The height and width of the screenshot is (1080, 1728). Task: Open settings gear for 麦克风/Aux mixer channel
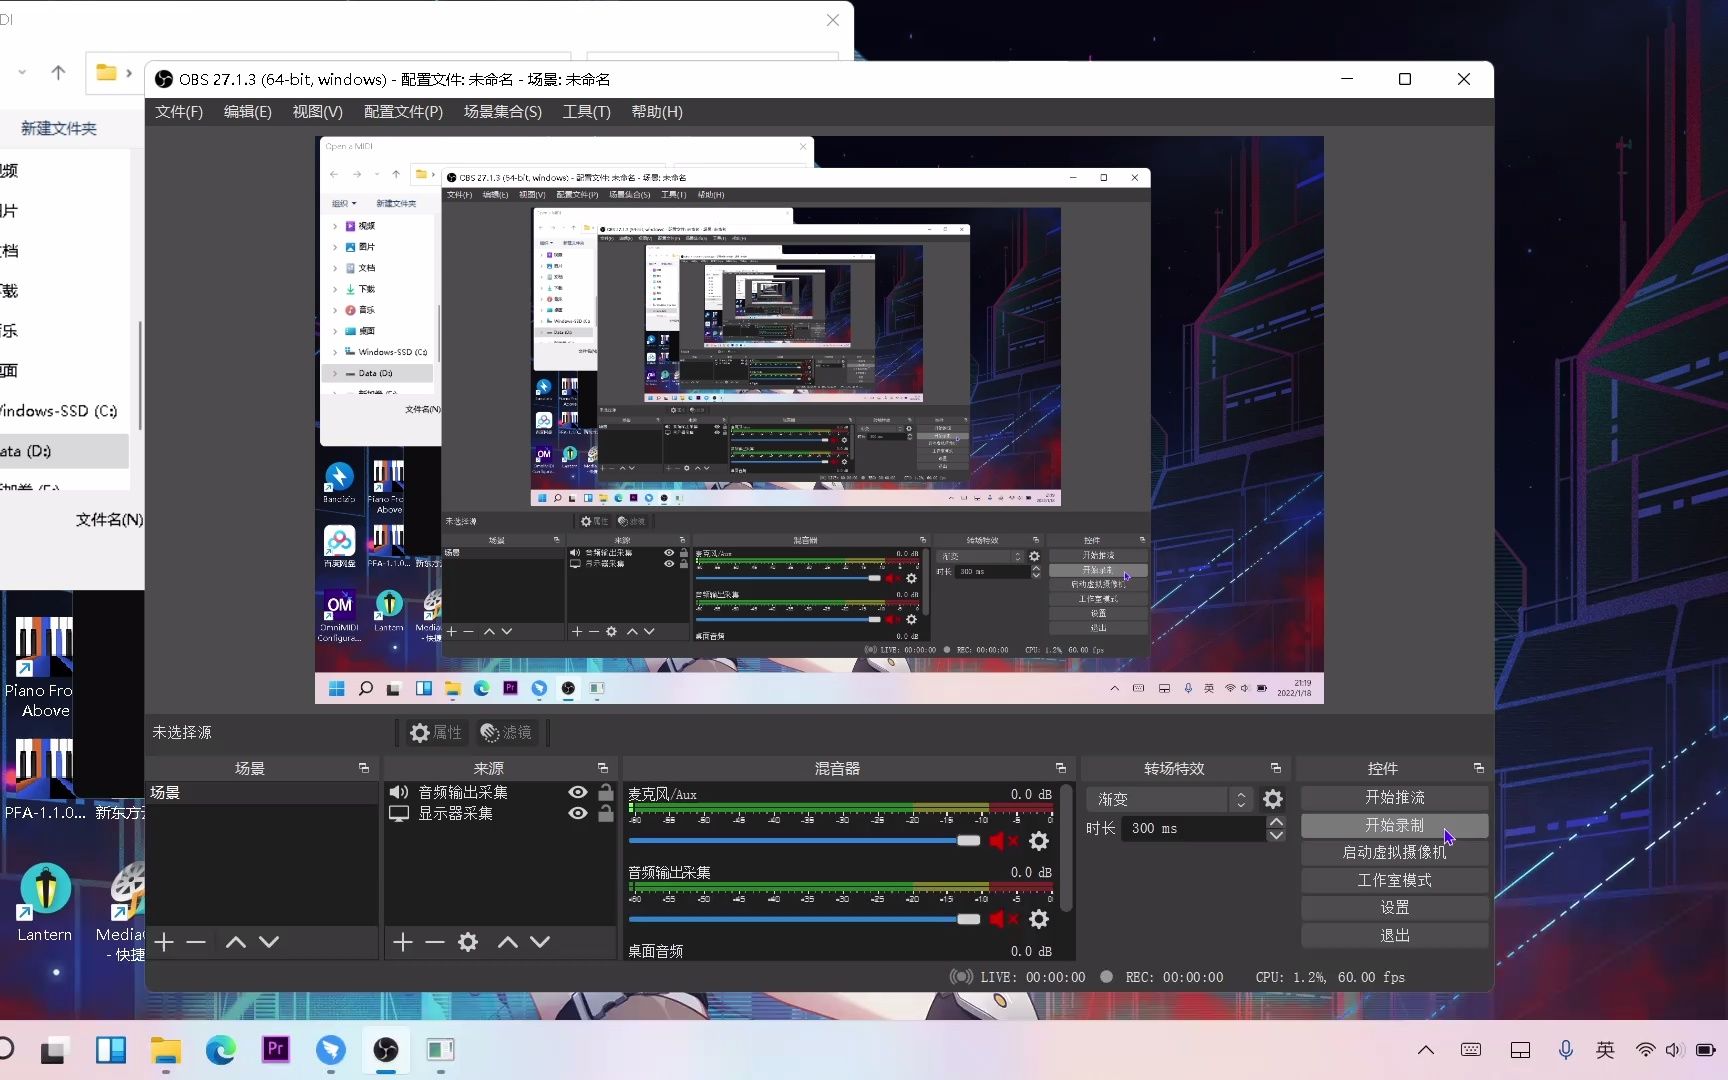(1039, 841)
